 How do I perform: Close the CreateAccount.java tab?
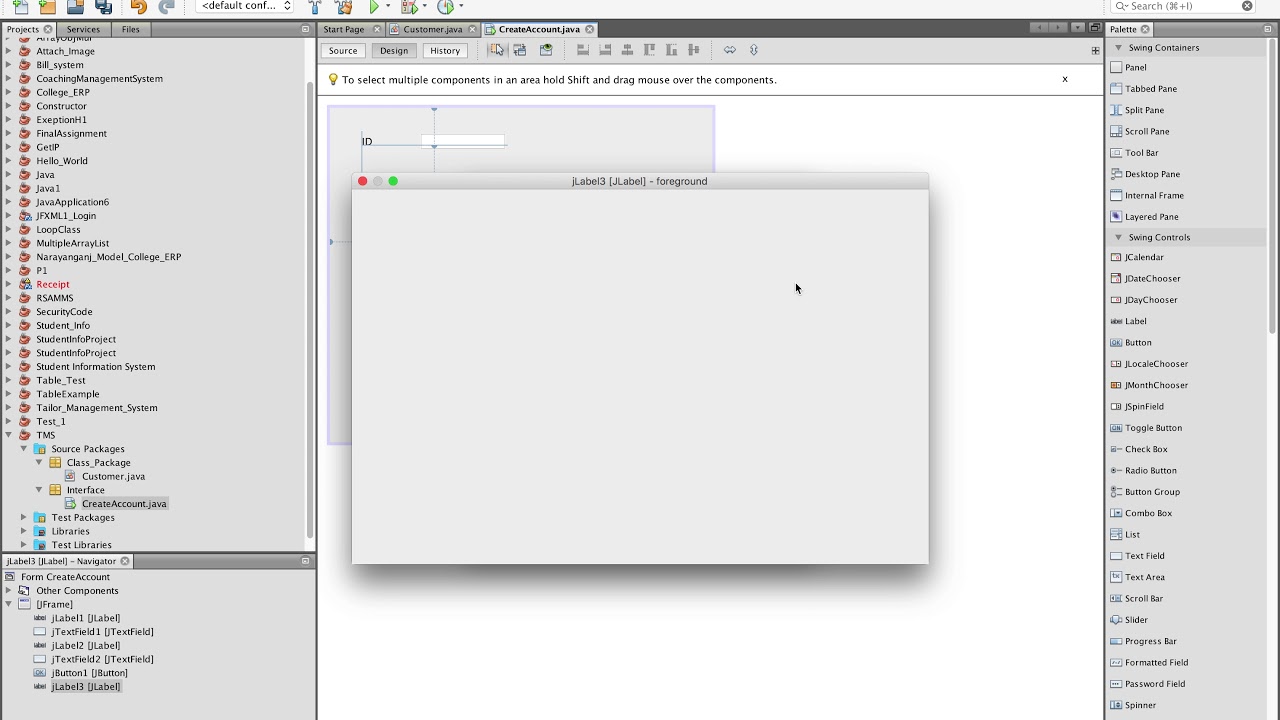pyautogui.click(x=589, y=29)
